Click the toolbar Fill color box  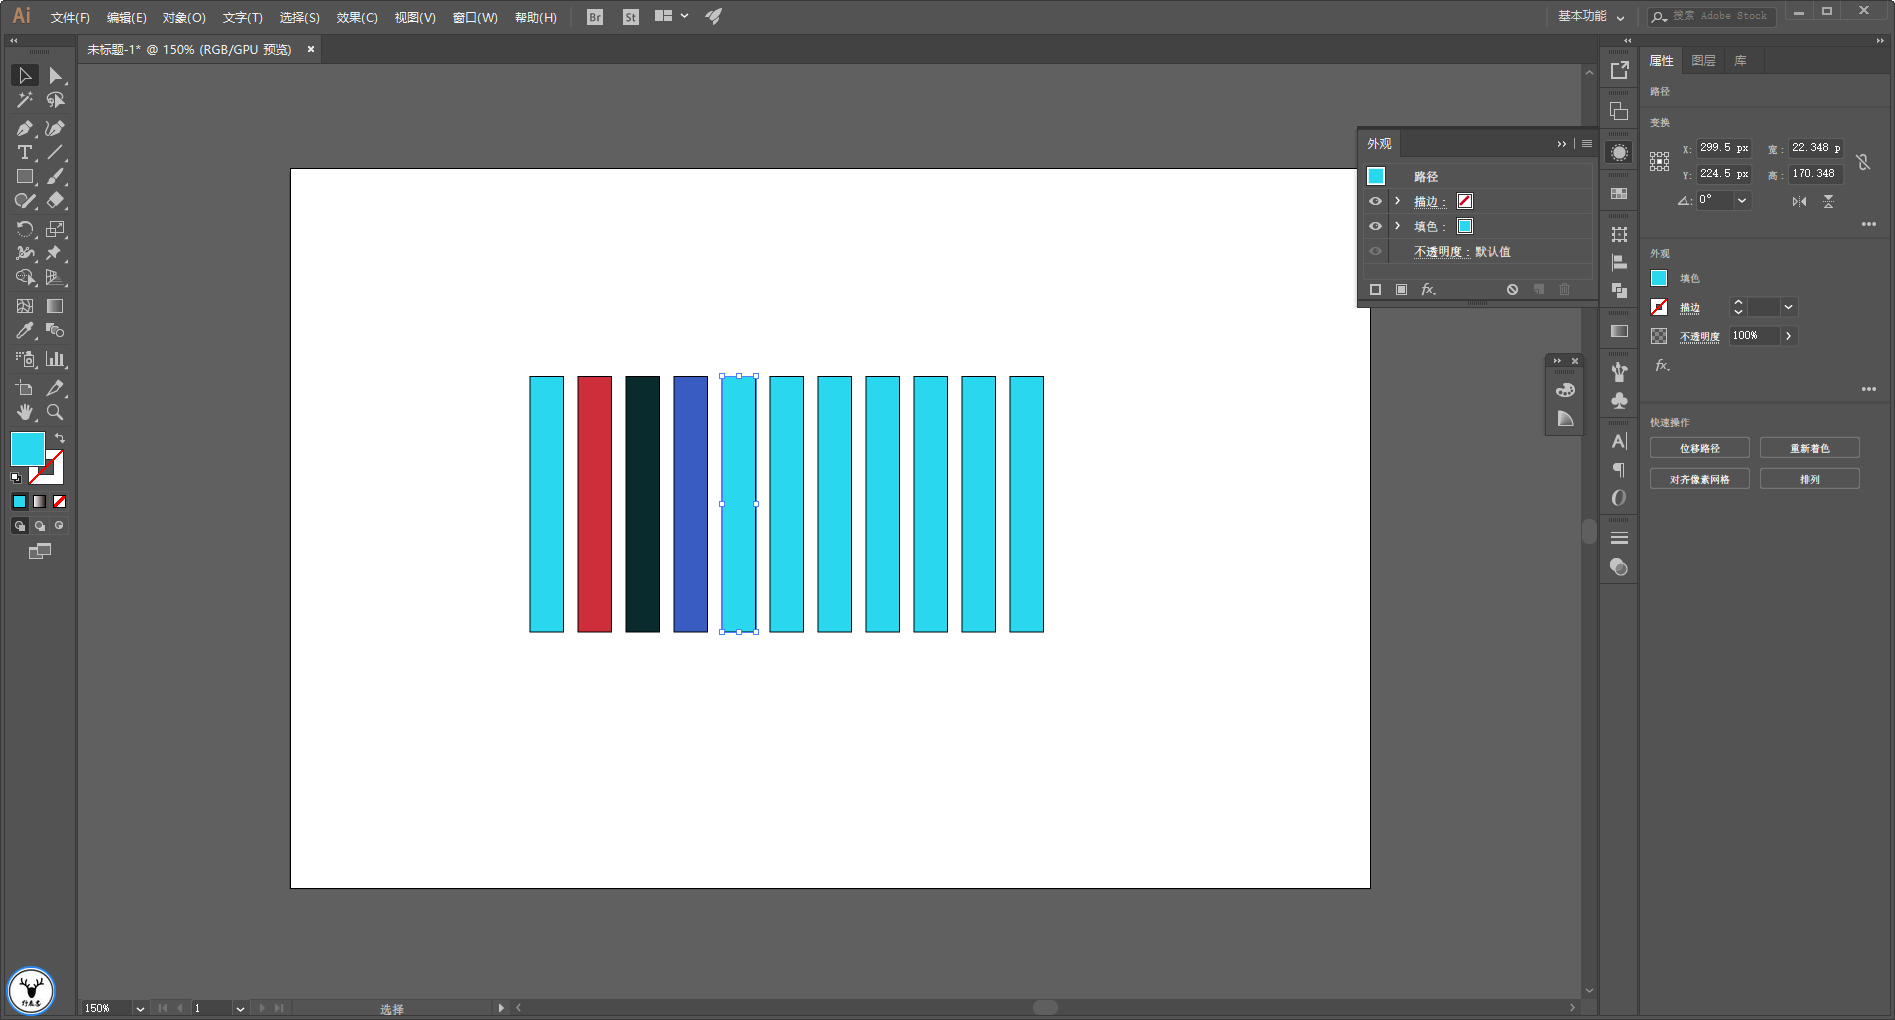(27, 449)
